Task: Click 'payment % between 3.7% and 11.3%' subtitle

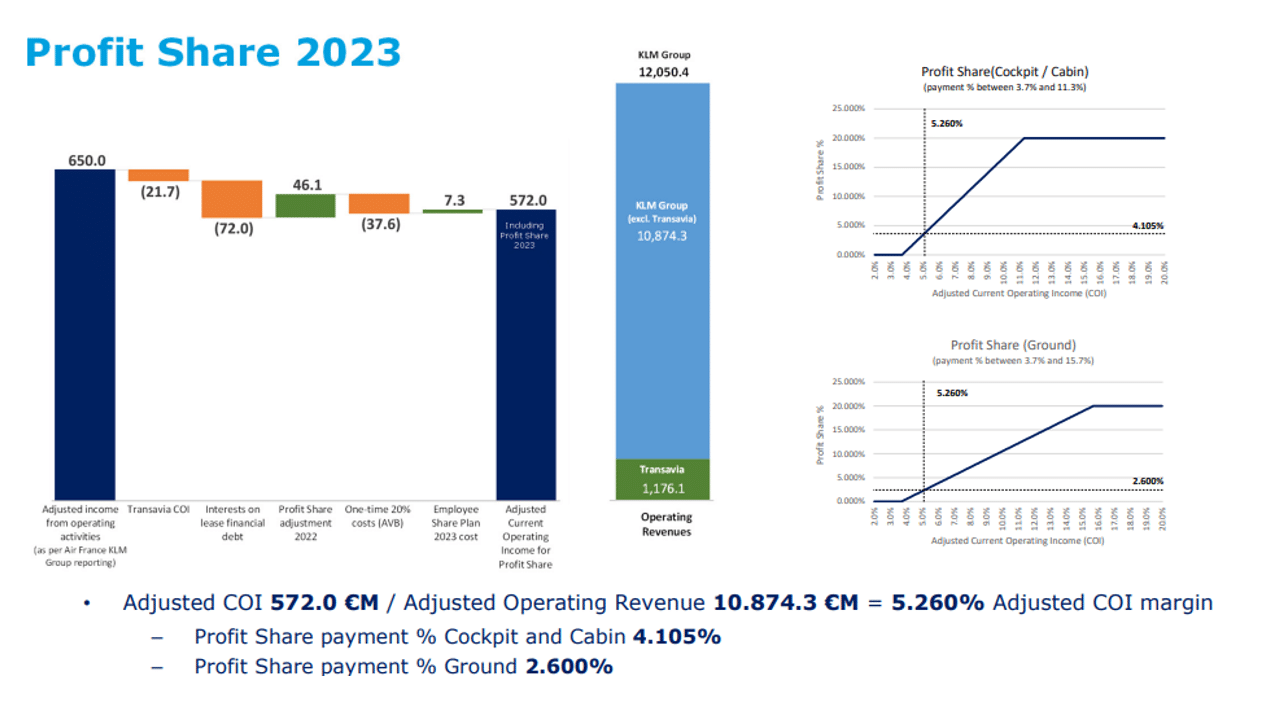Action: pyautogui.click(x=1005, y=88)
